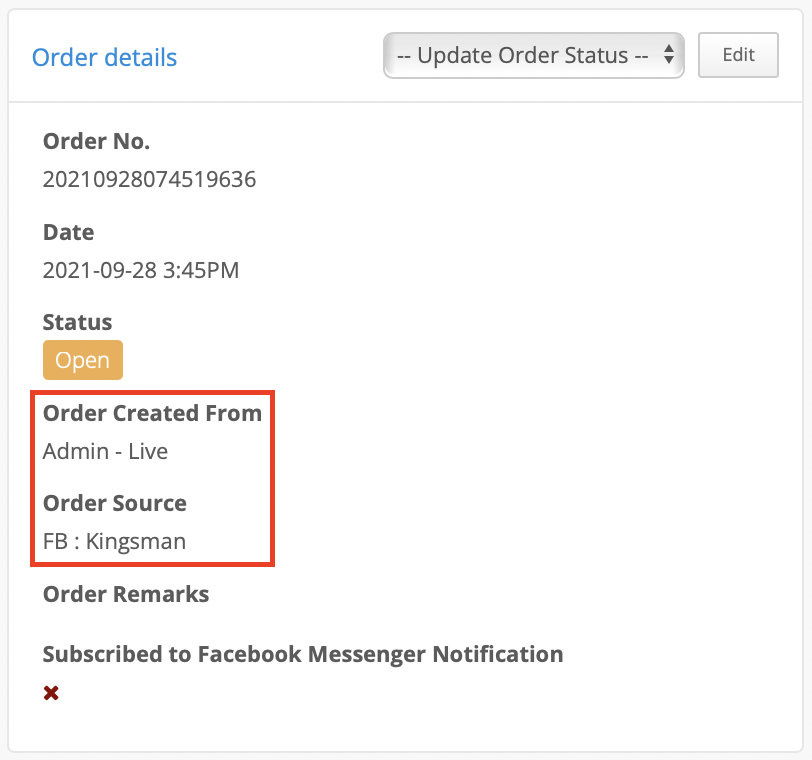Click inside the red highlighted region
This screenshot has height=760, width=812.
(x=152, y=477)
